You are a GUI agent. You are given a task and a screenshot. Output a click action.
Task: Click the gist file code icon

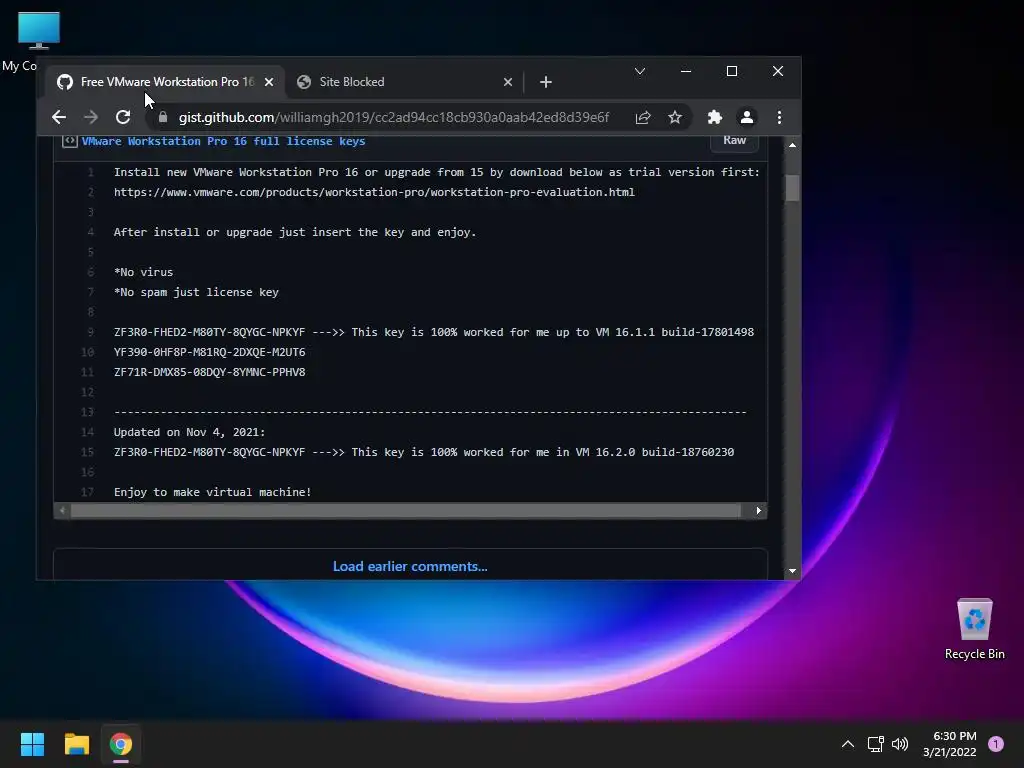(x=69, y=141)
